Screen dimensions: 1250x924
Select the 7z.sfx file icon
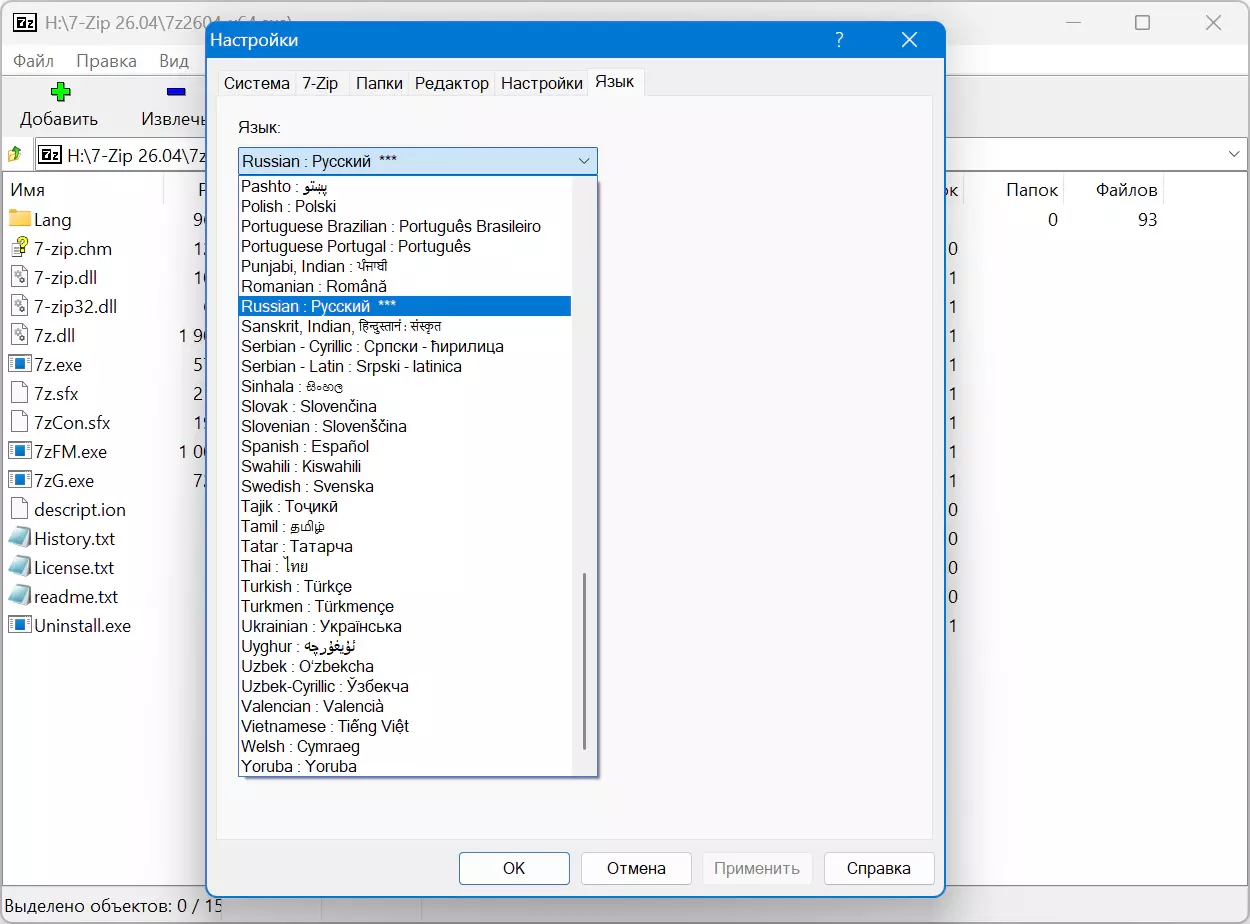[20, 393]
